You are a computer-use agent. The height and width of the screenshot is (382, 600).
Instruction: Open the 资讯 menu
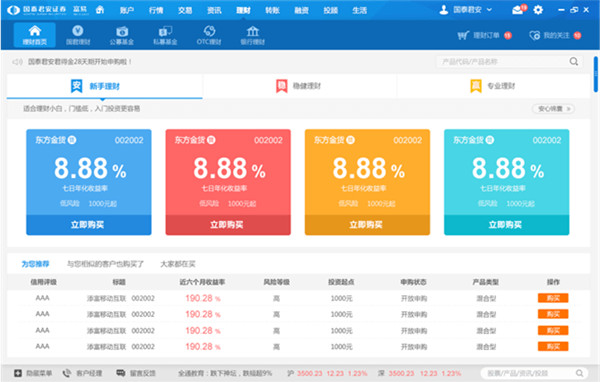[x=214, y=10]
